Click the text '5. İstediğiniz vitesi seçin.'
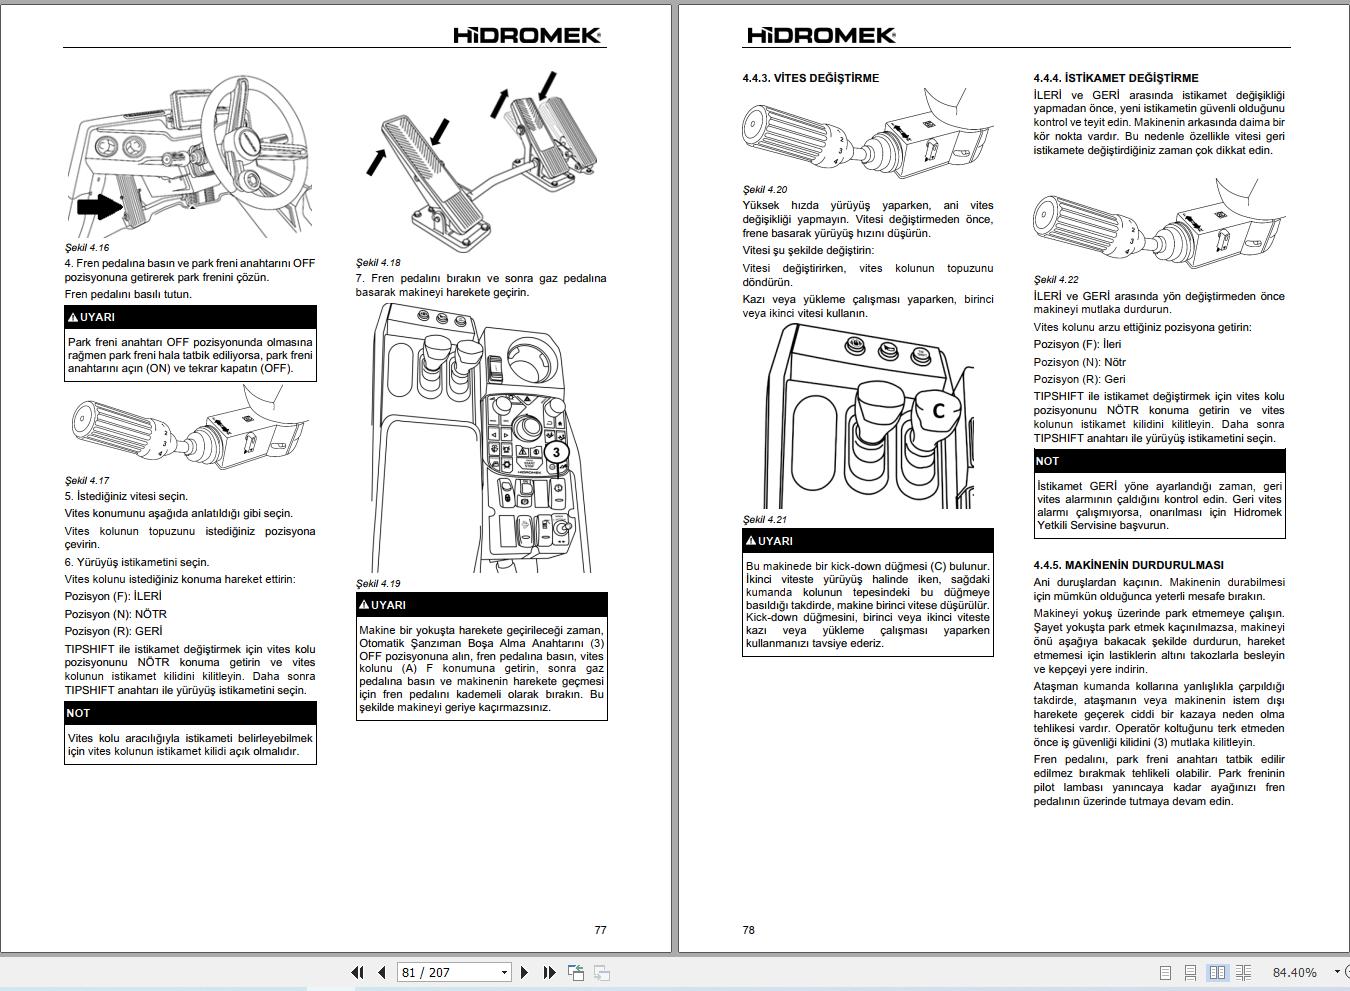The width and height of the screenshot is (1350, 991). pyautogui.click(x=126, y=496)
